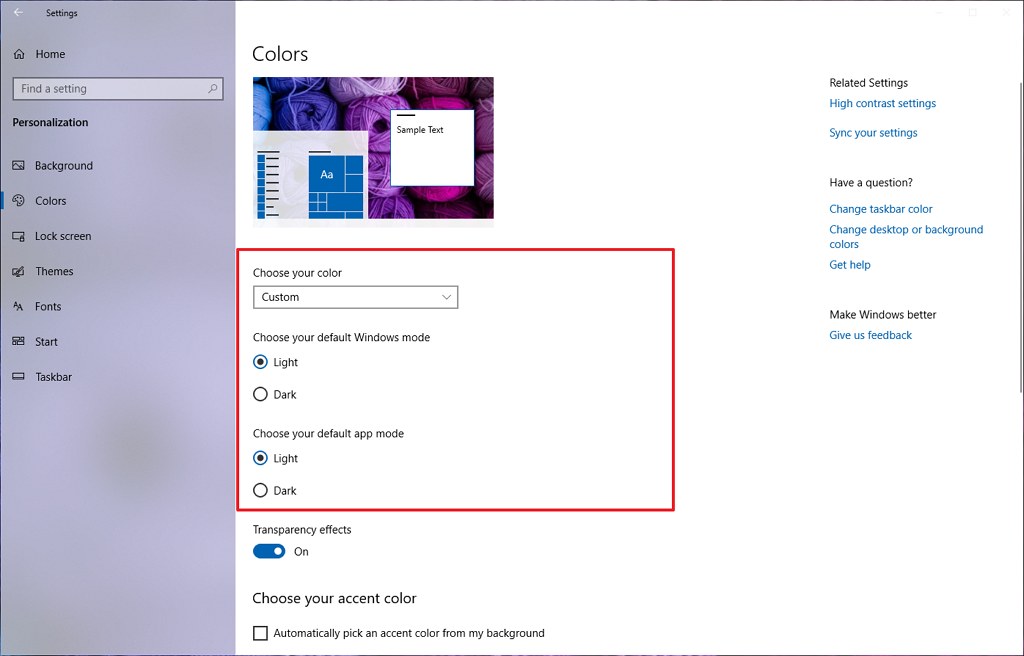Check automatically pick accent color box
Screen dimensions: 1024x656
point(261,632)
